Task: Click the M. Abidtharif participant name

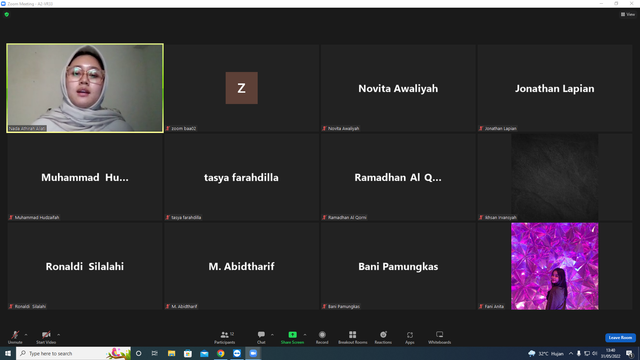Action: pyautogui.click(x=241, y=267)
